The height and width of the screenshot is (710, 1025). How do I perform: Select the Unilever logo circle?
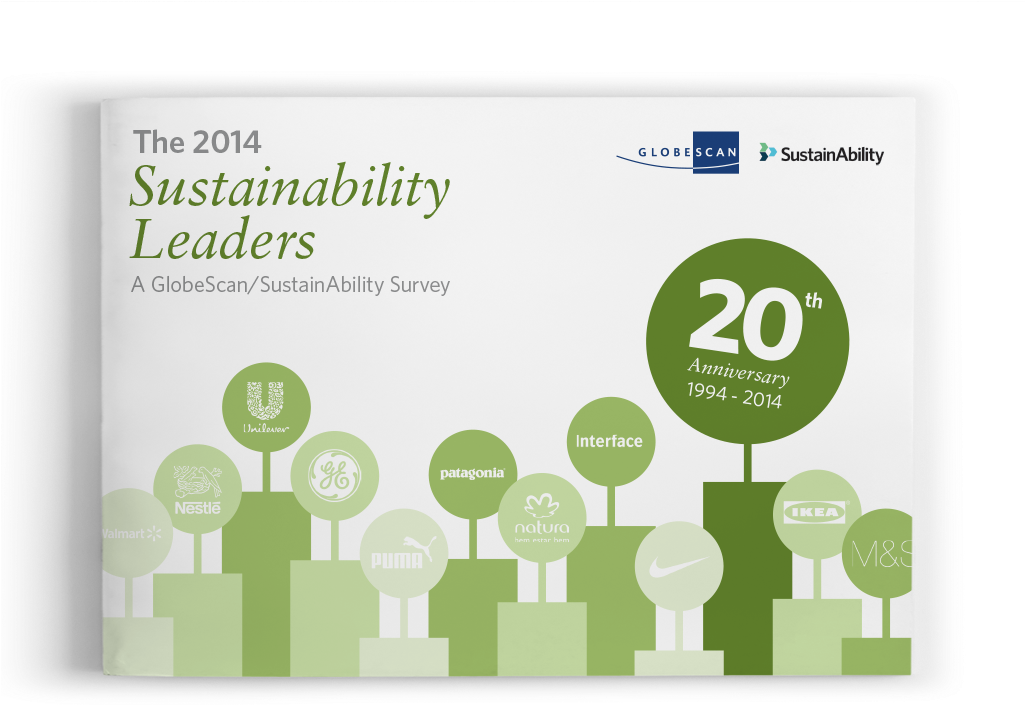point(266,407)
